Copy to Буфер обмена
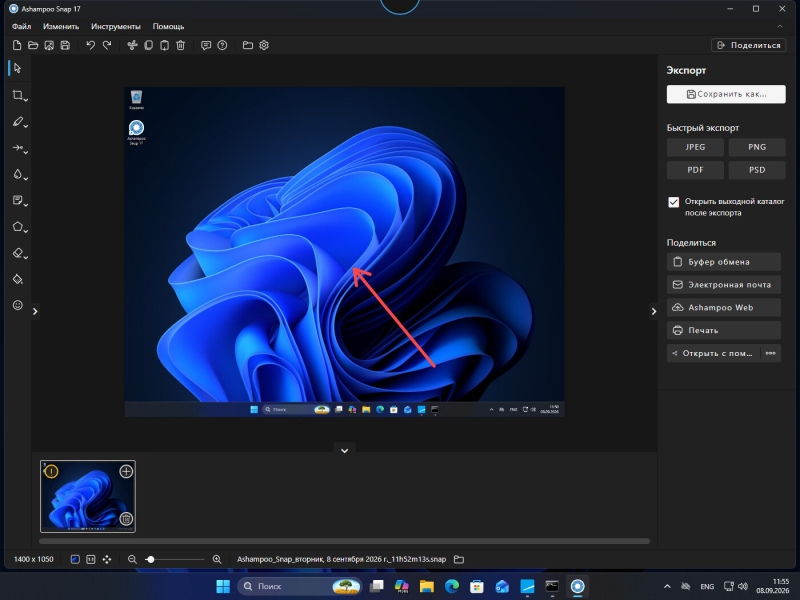The height and width of the screenshot is (600, 800). (723, 262)
